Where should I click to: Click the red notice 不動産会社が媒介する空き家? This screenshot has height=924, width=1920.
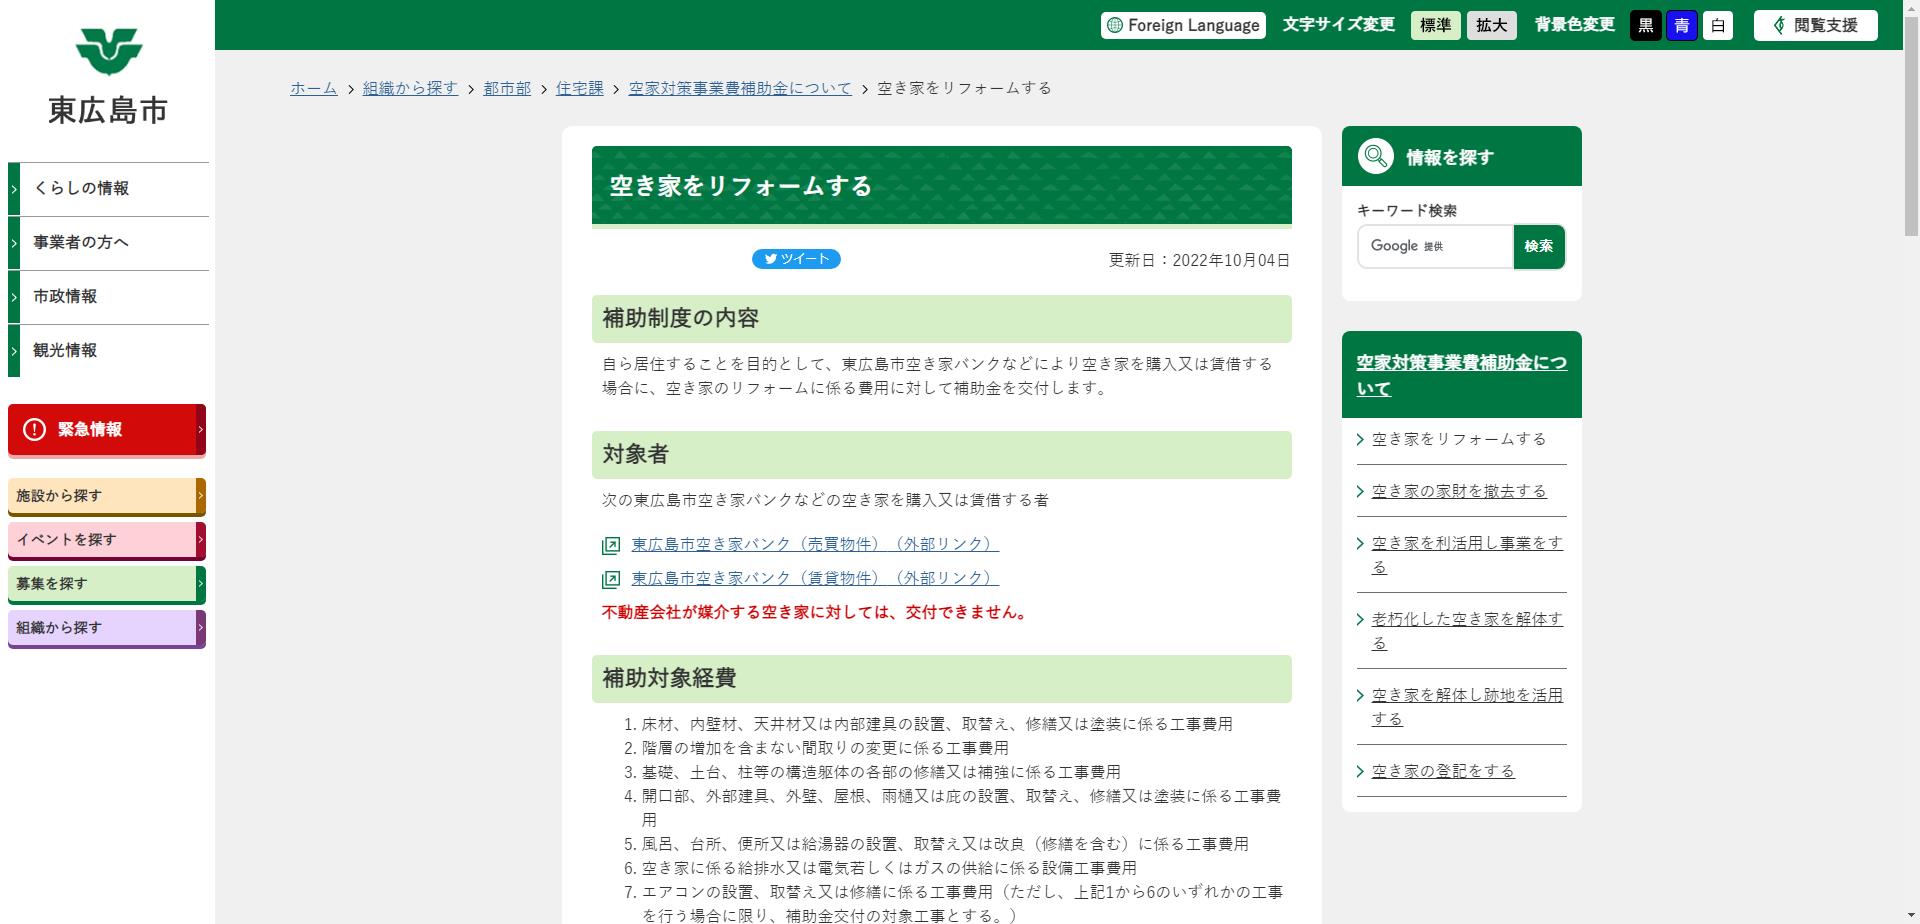pos(817,612)
